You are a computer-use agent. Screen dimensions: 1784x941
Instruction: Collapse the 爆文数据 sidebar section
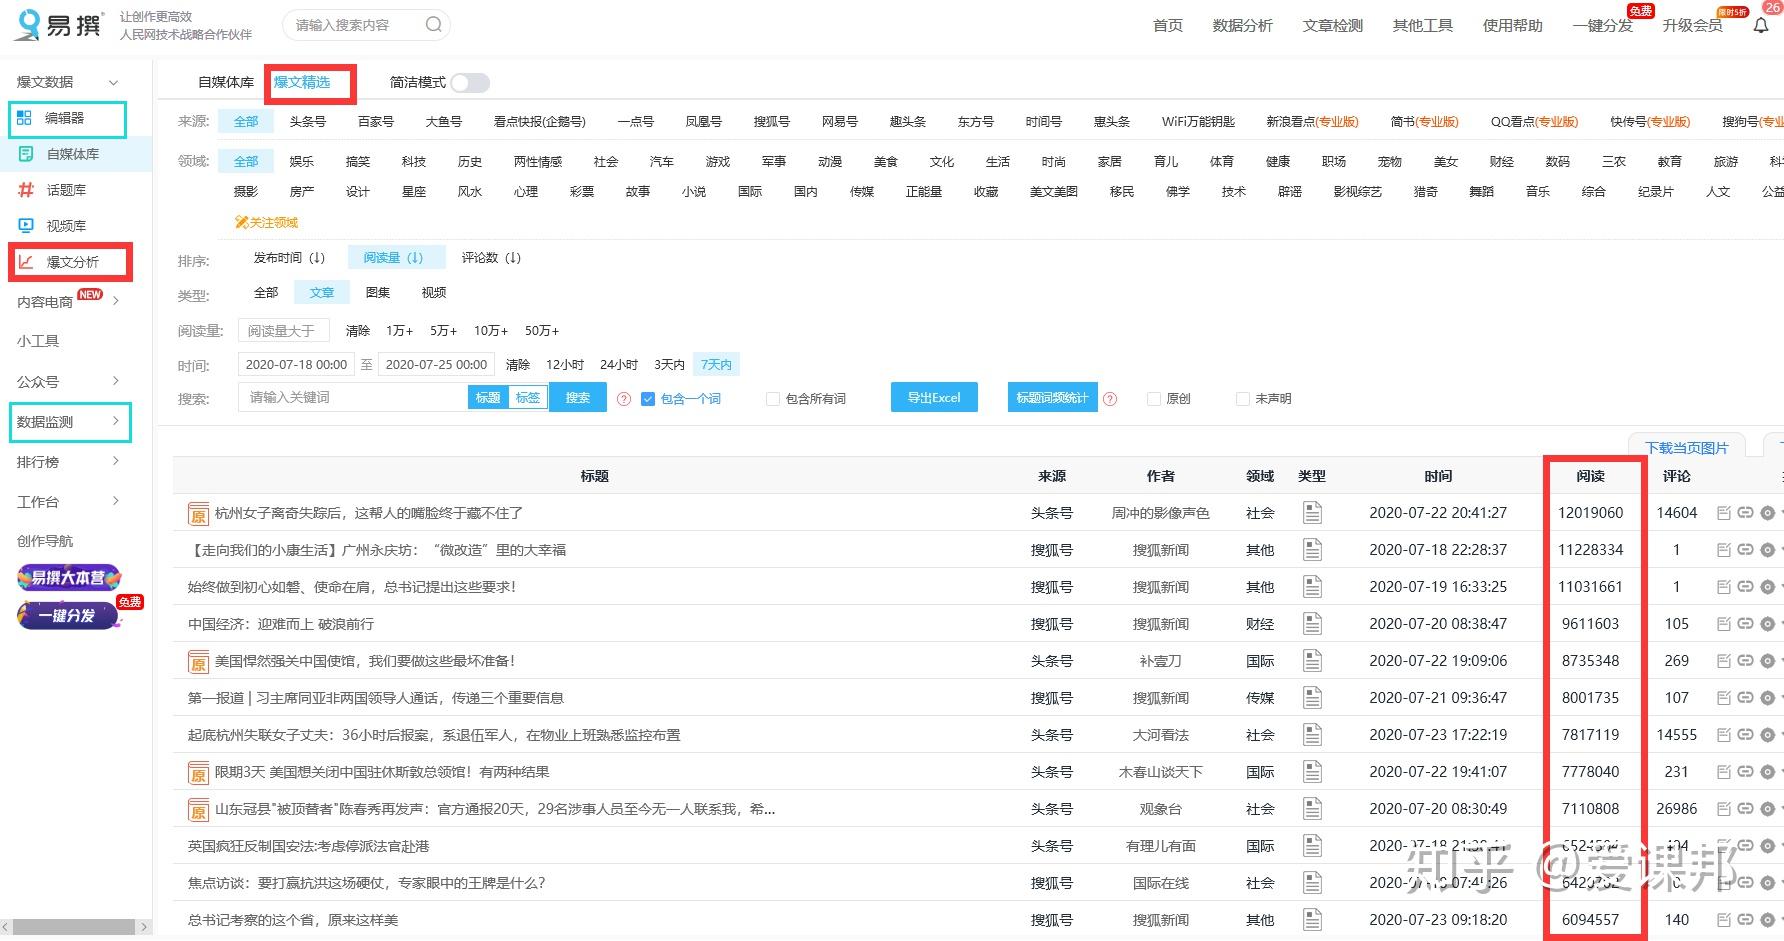pos(113,82)
